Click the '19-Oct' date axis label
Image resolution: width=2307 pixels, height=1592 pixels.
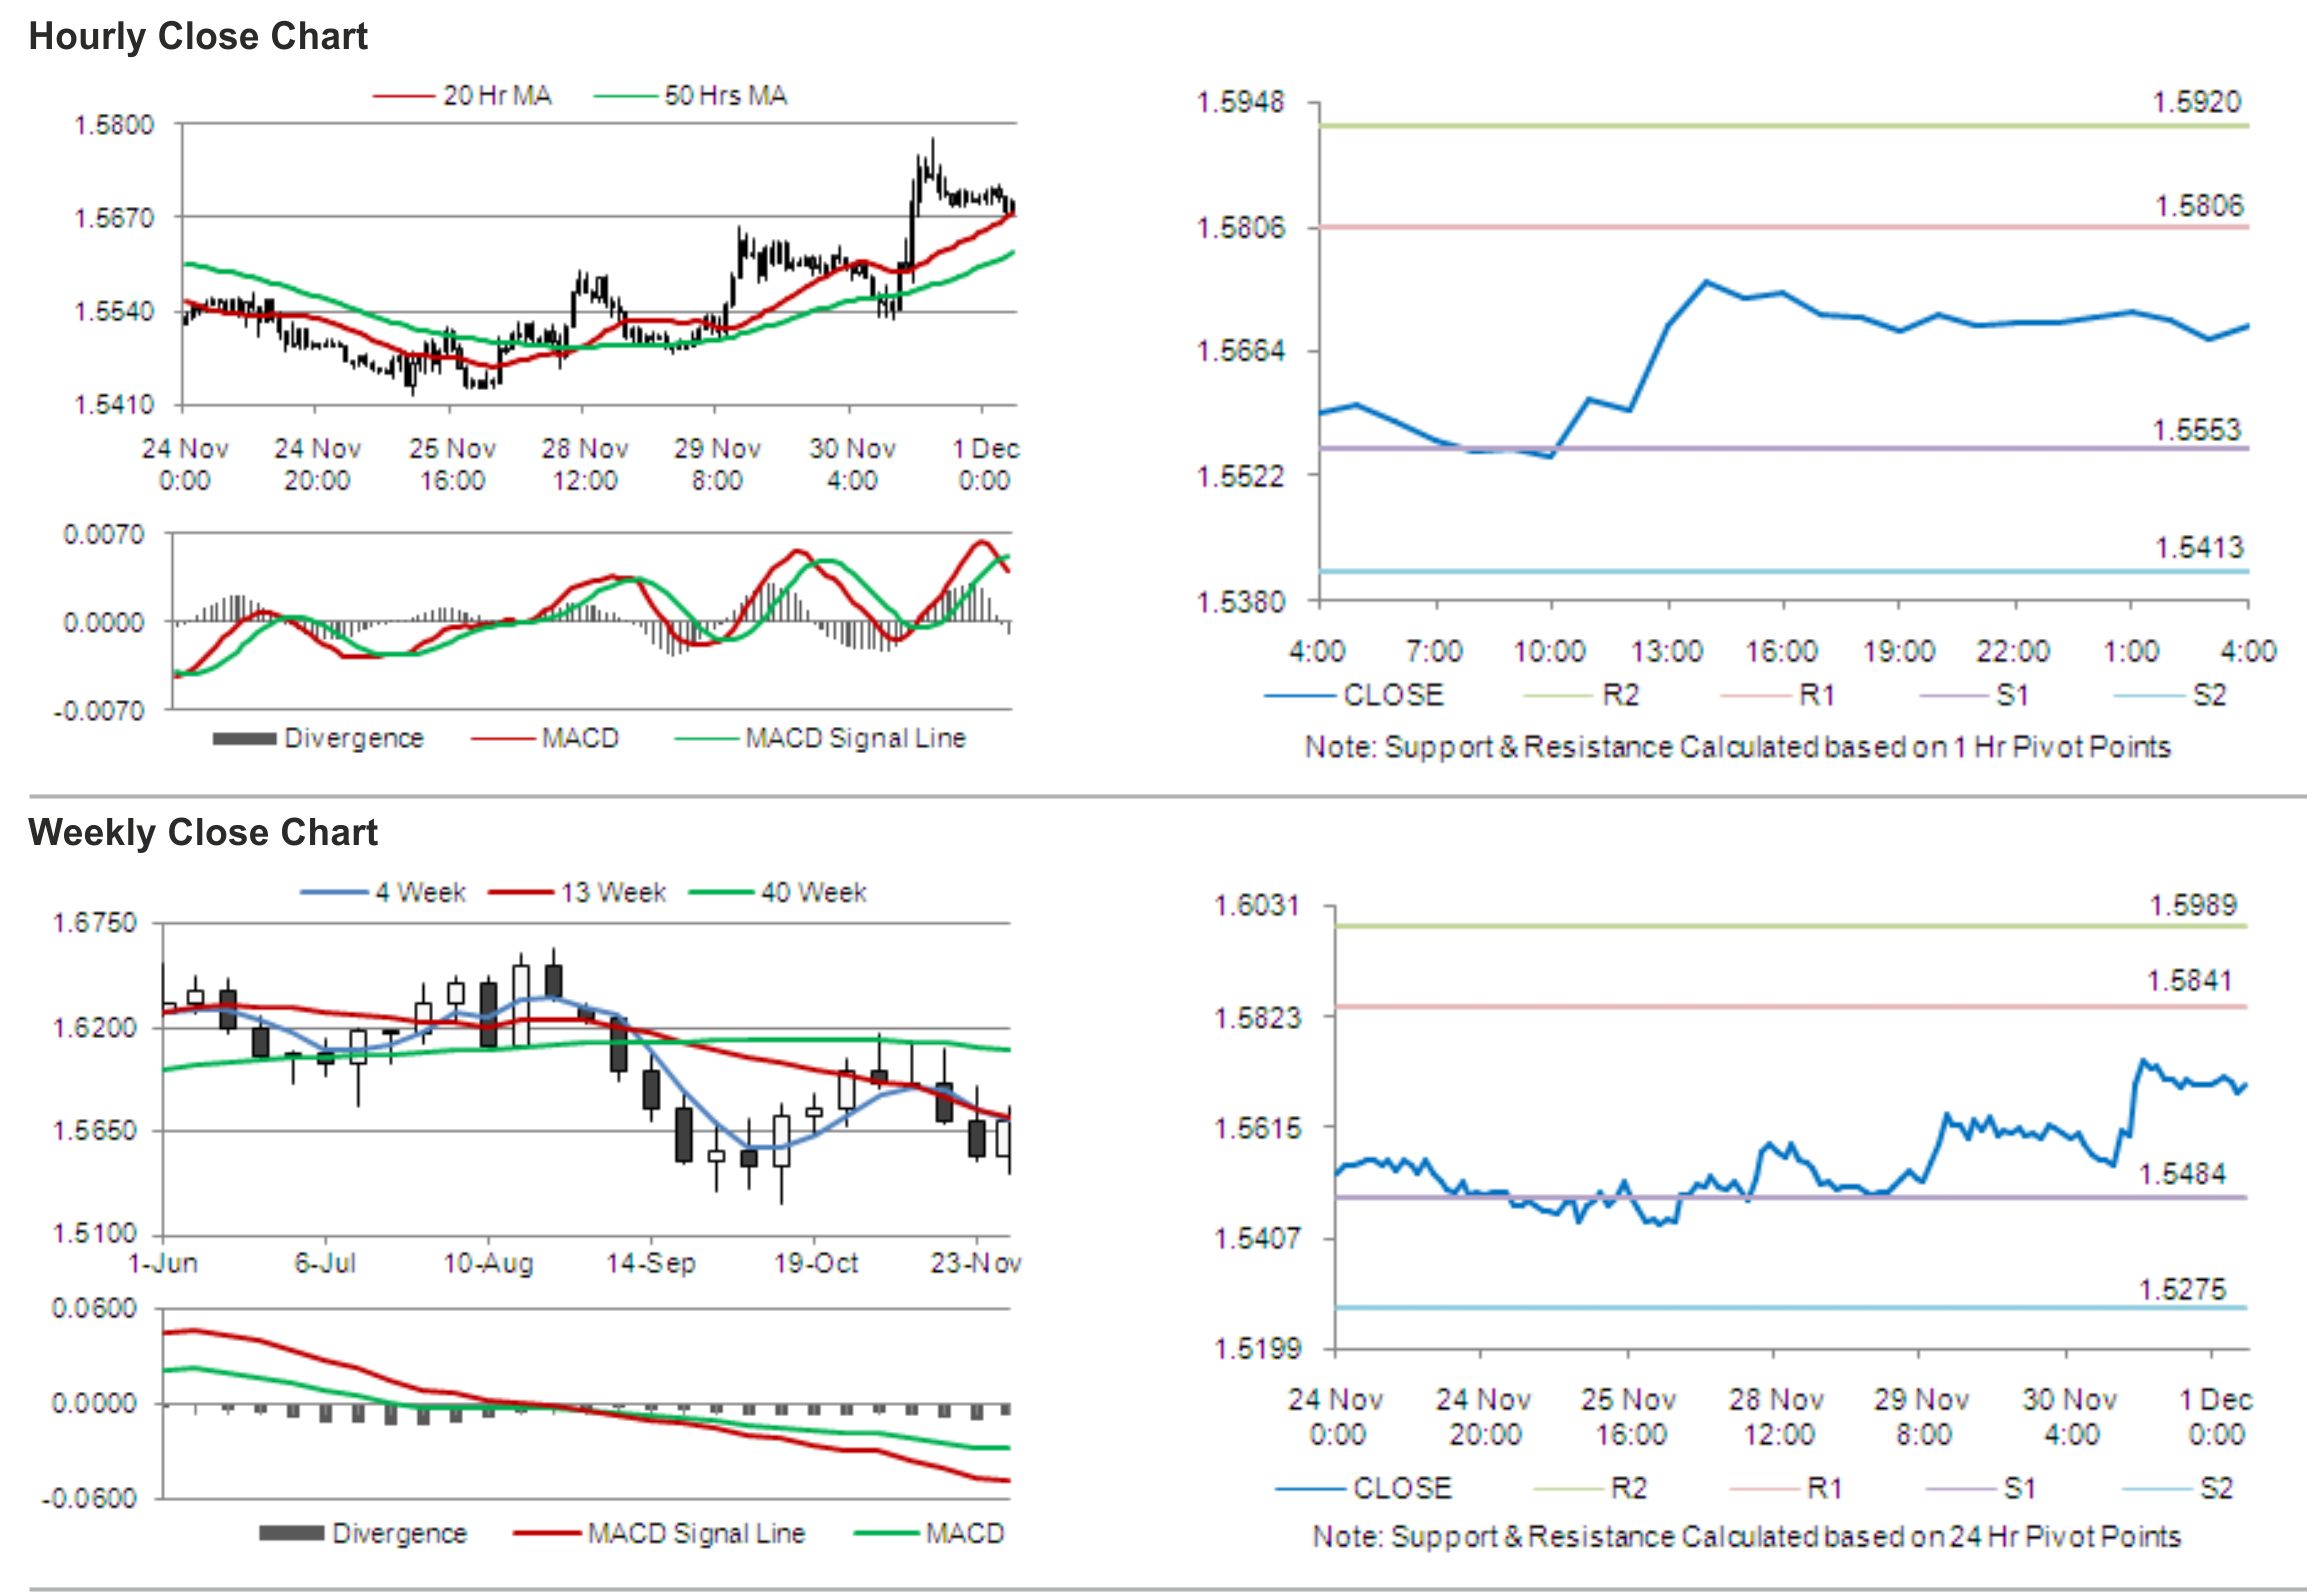point(815,1264)
